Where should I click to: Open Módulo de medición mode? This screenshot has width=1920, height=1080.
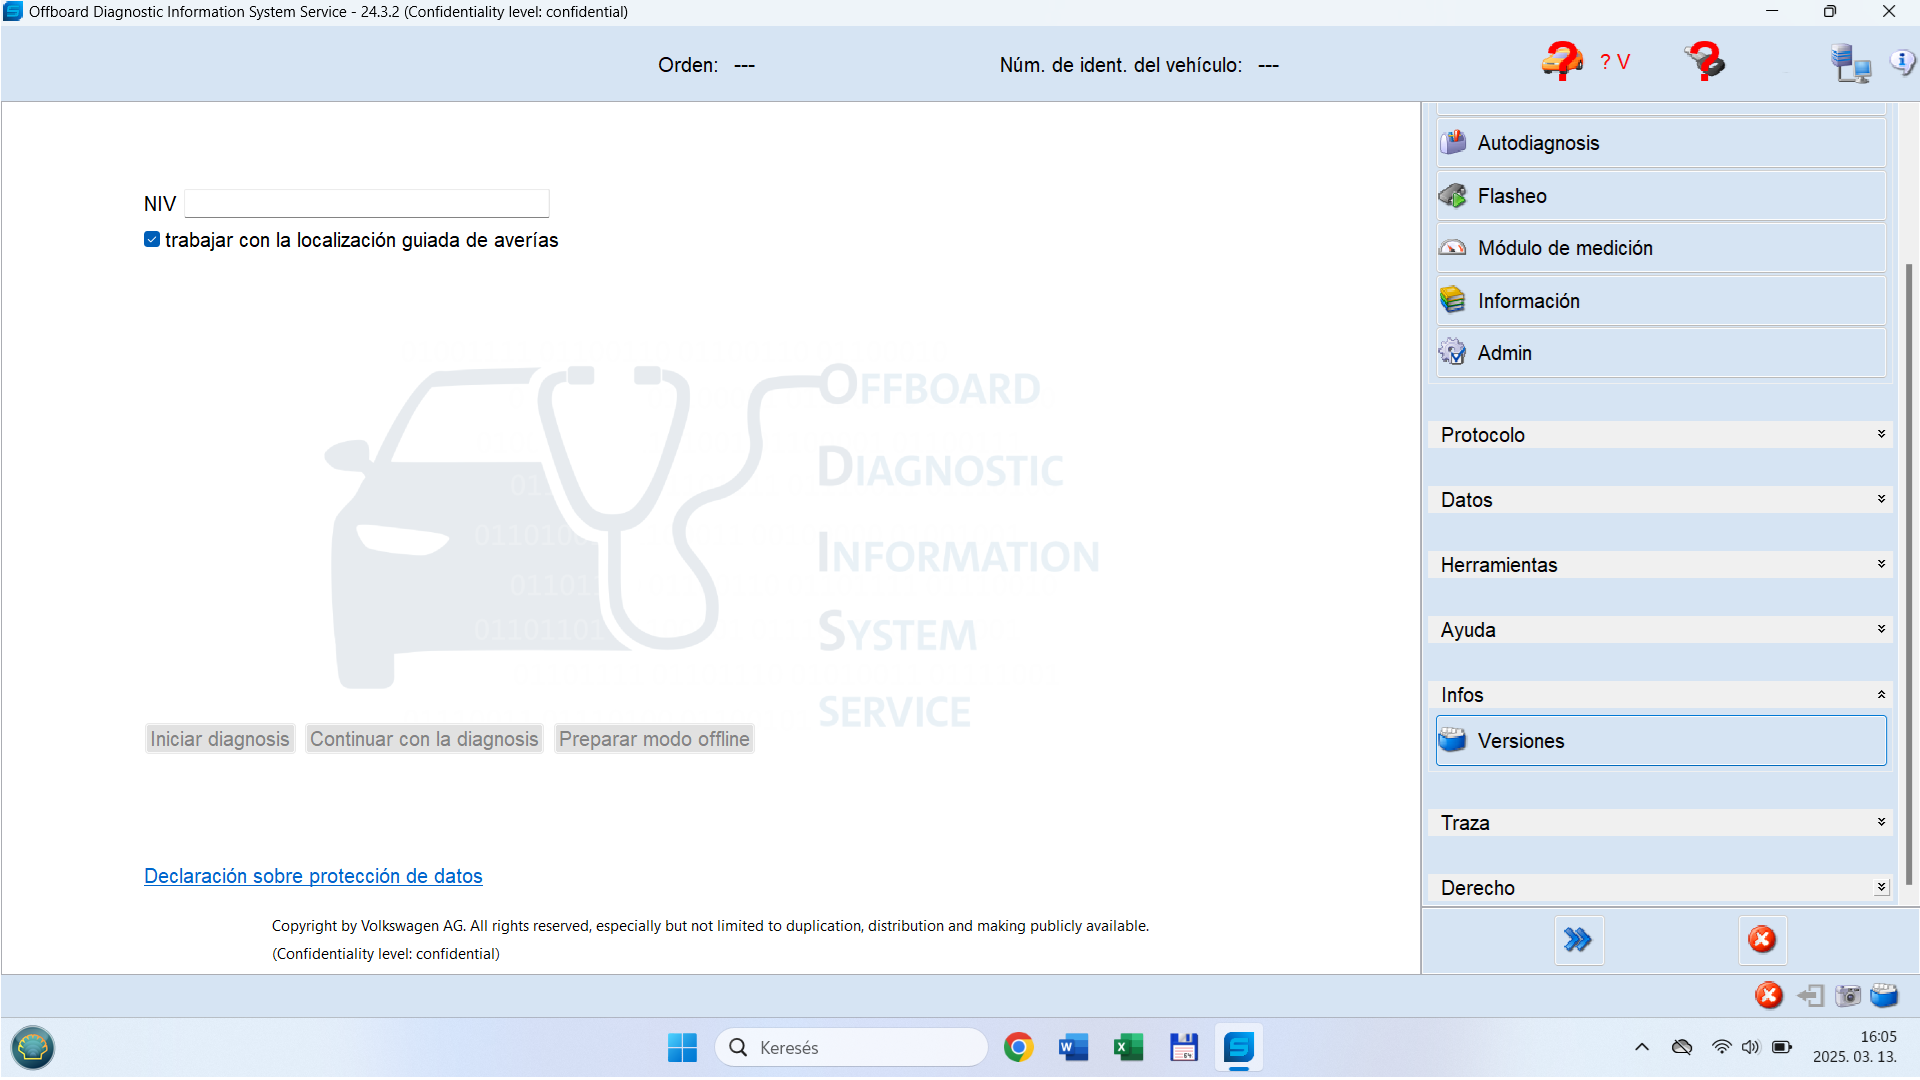1661,248
